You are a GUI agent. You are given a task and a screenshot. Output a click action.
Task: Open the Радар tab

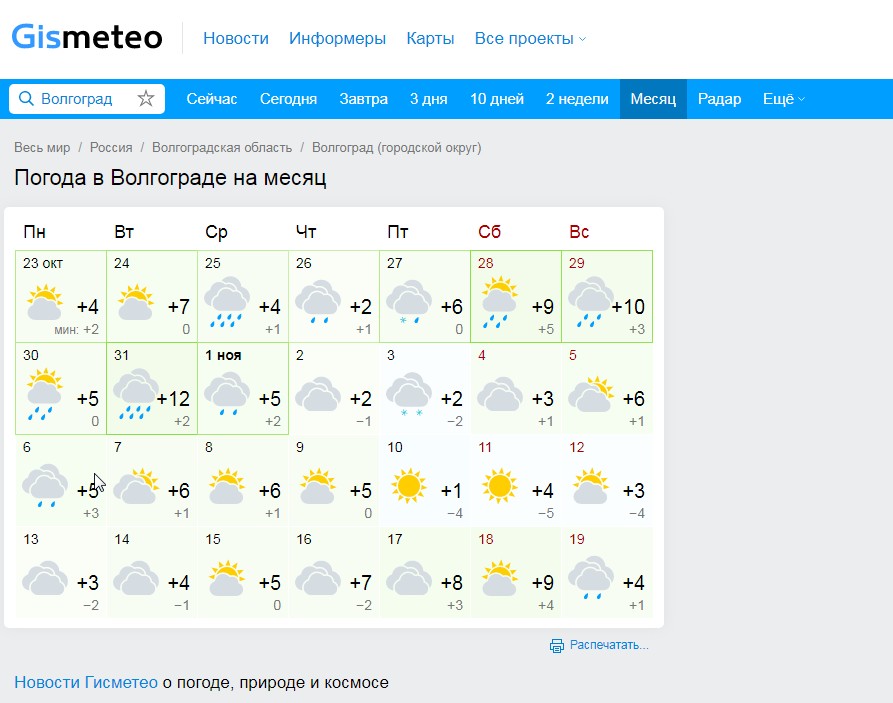[x=719, y=99]
